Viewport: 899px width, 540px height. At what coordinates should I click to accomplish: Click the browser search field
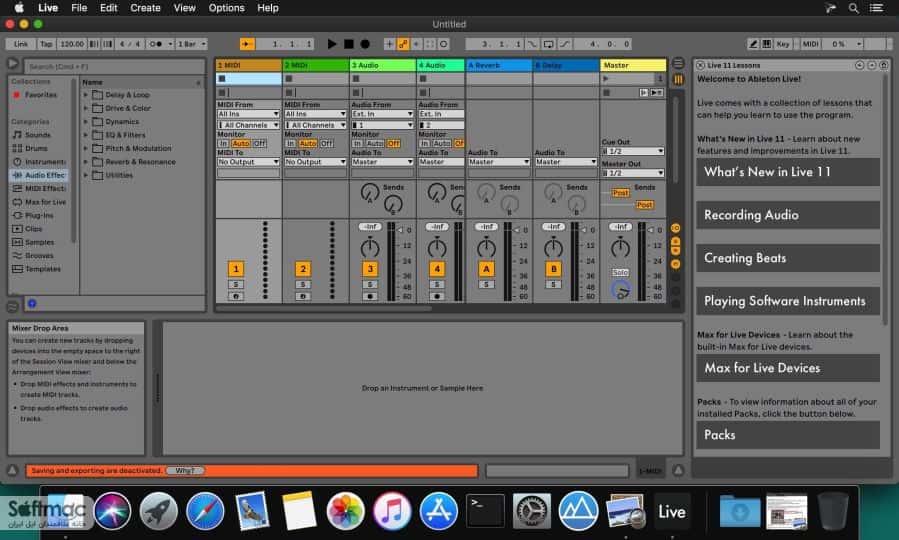114,66
